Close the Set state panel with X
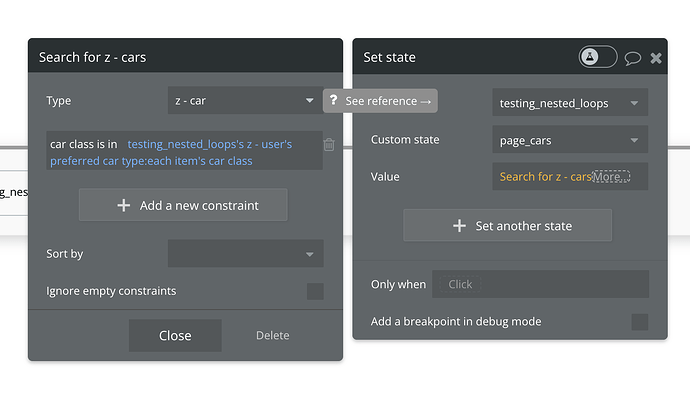Screen dimensions: 690x400 tap(656, 58)
